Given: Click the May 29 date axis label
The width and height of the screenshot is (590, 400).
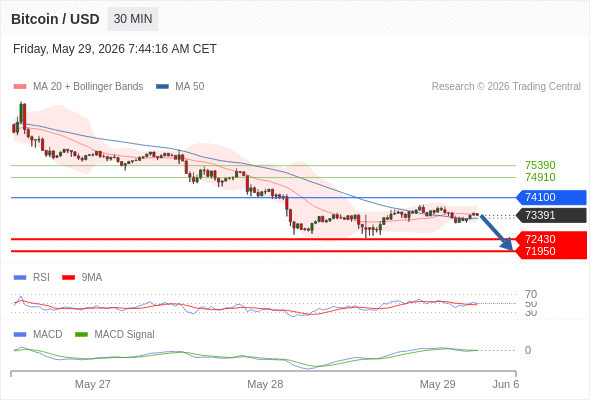Looking at the screenshot, I should click(x=437, y=384).
